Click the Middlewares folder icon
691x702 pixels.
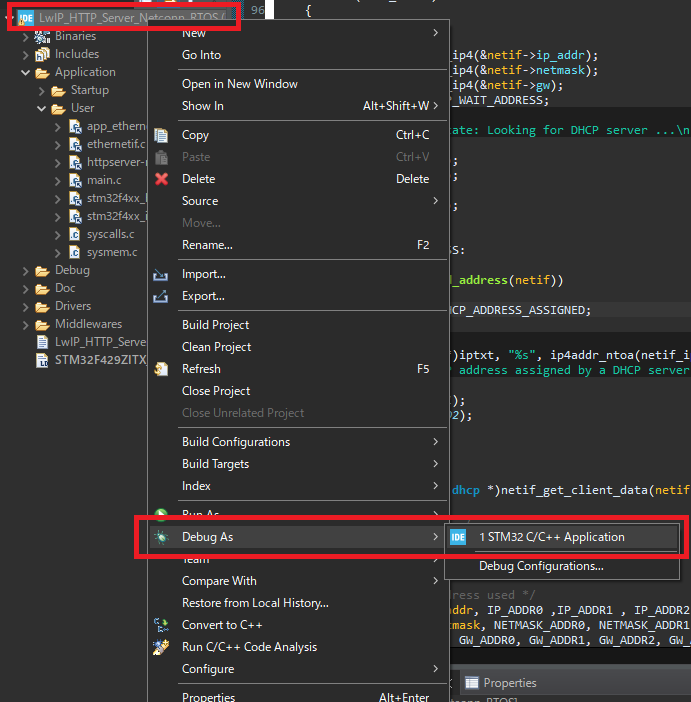pyautogui.click(x=42, y=325)
